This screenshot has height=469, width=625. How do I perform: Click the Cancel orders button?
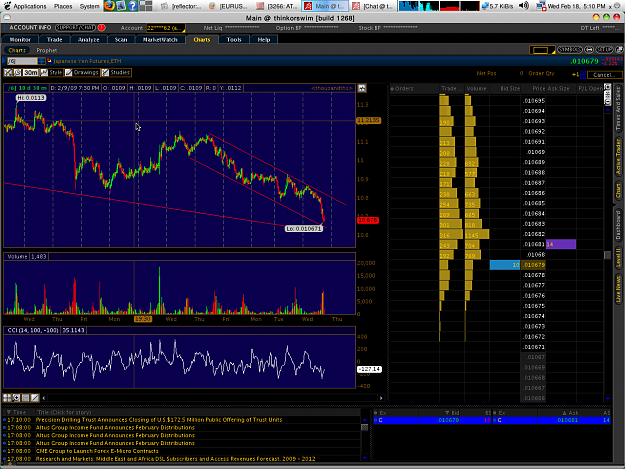[x=604, y=75]
